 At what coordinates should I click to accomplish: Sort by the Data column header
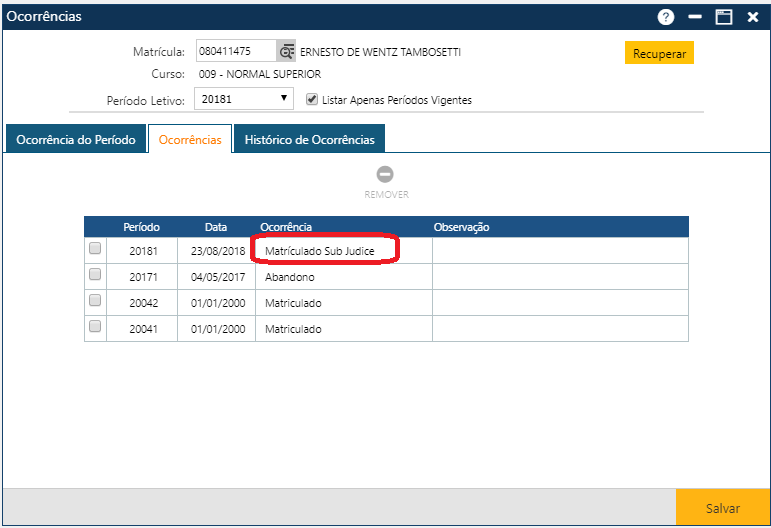click(216, 227)
